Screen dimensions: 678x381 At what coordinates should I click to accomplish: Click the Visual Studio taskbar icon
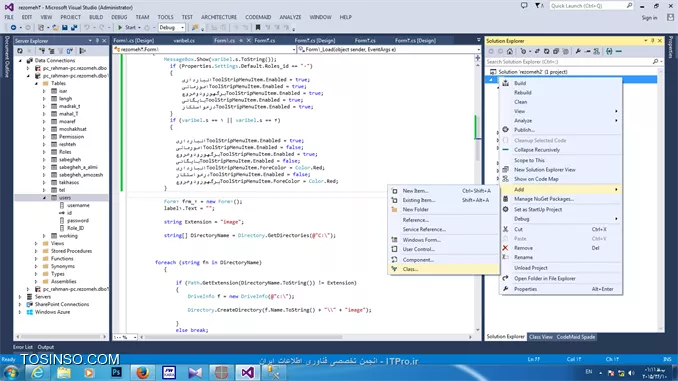[247, 372]
